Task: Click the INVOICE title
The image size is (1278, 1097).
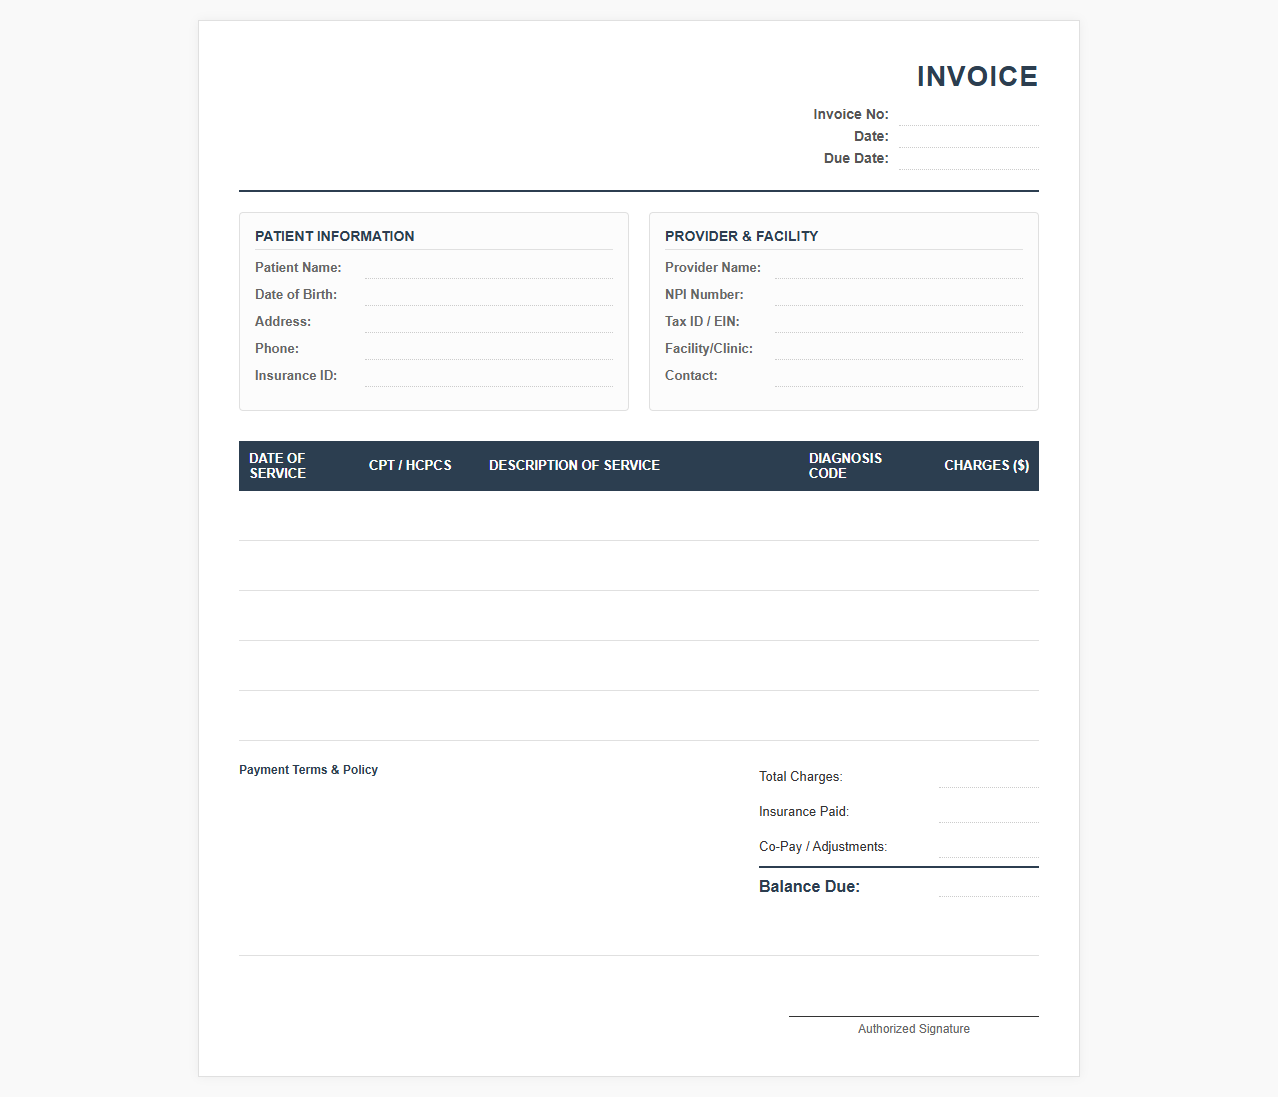Action: [x=977, y=76]
